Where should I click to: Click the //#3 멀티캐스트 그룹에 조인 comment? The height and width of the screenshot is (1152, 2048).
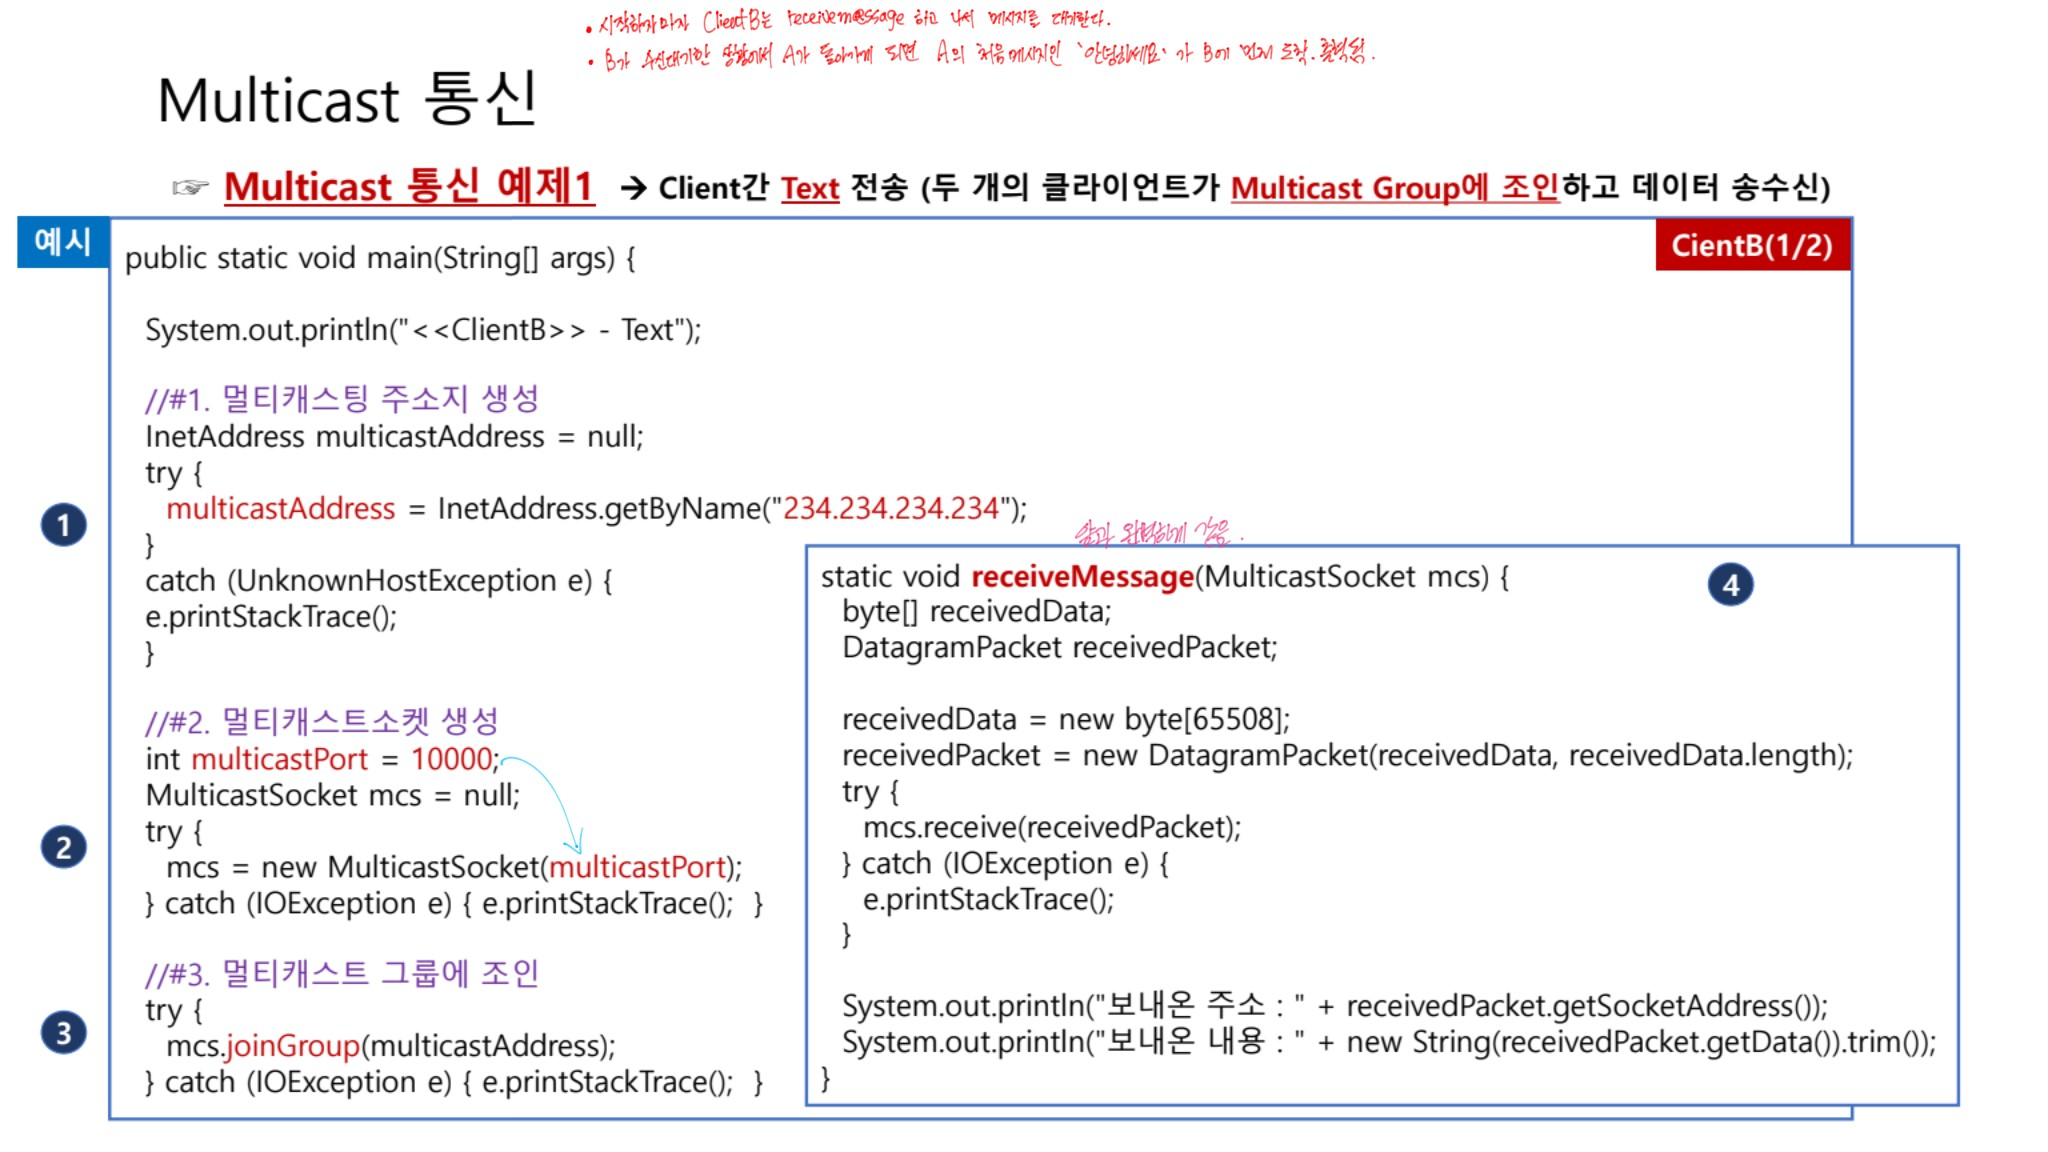(342, 973)
